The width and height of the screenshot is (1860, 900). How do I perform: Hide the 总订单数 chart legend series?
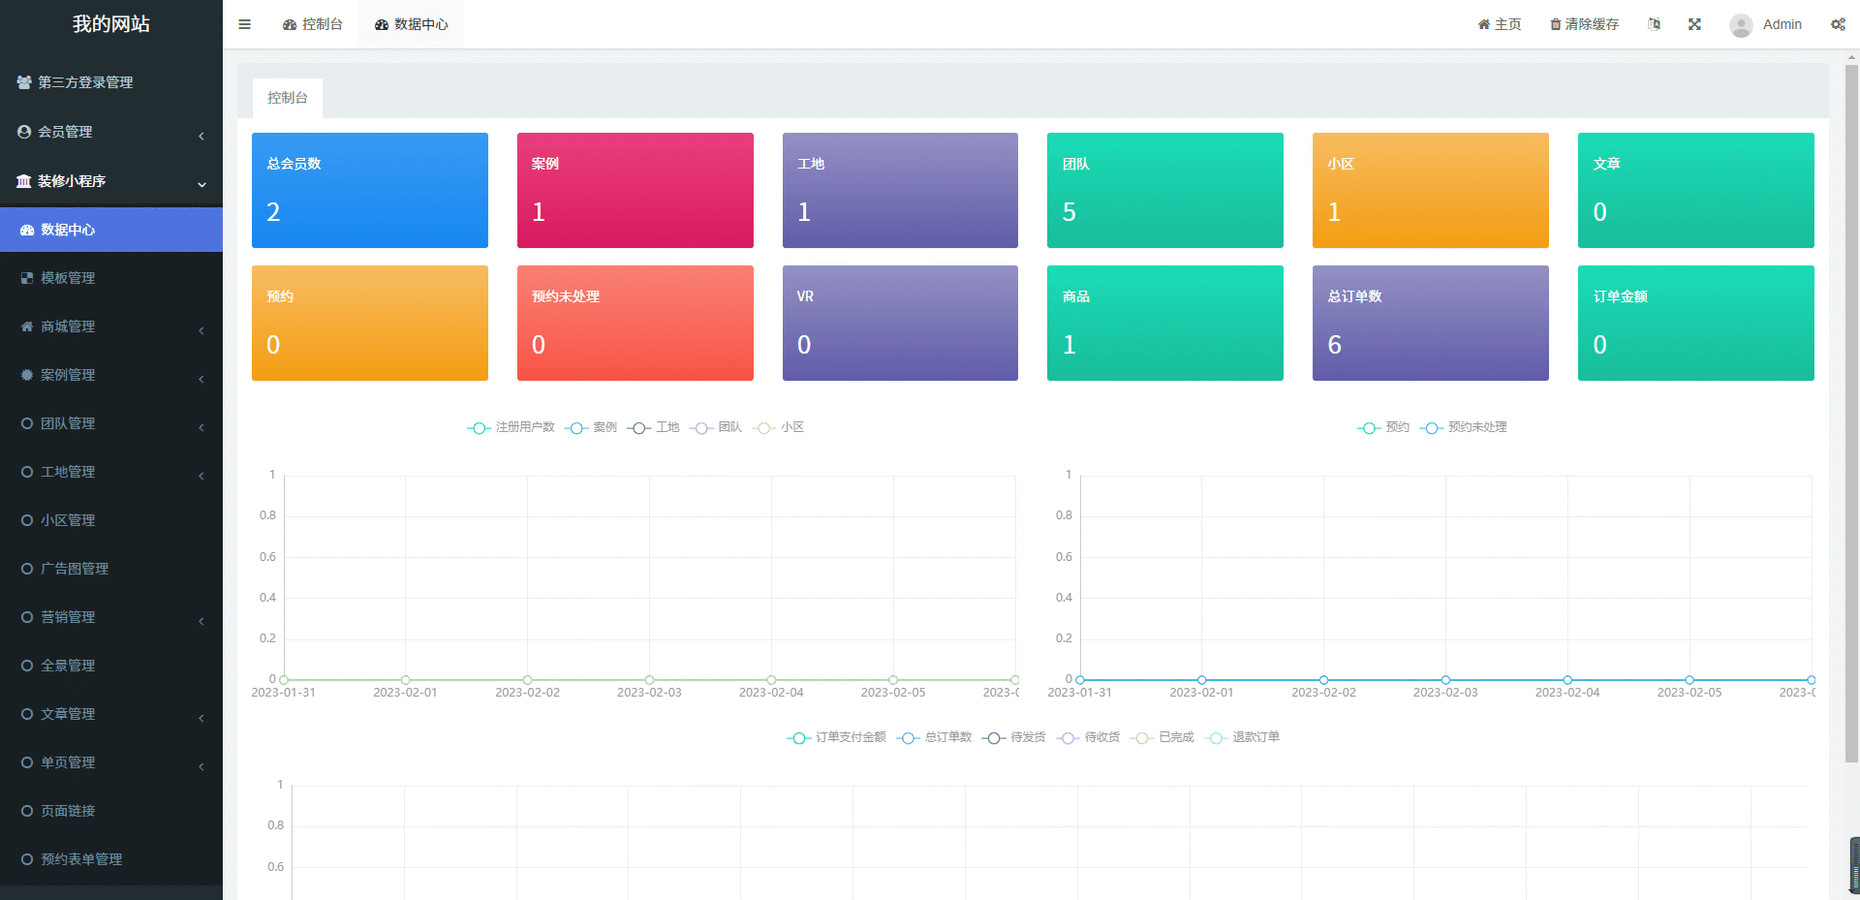935,737
